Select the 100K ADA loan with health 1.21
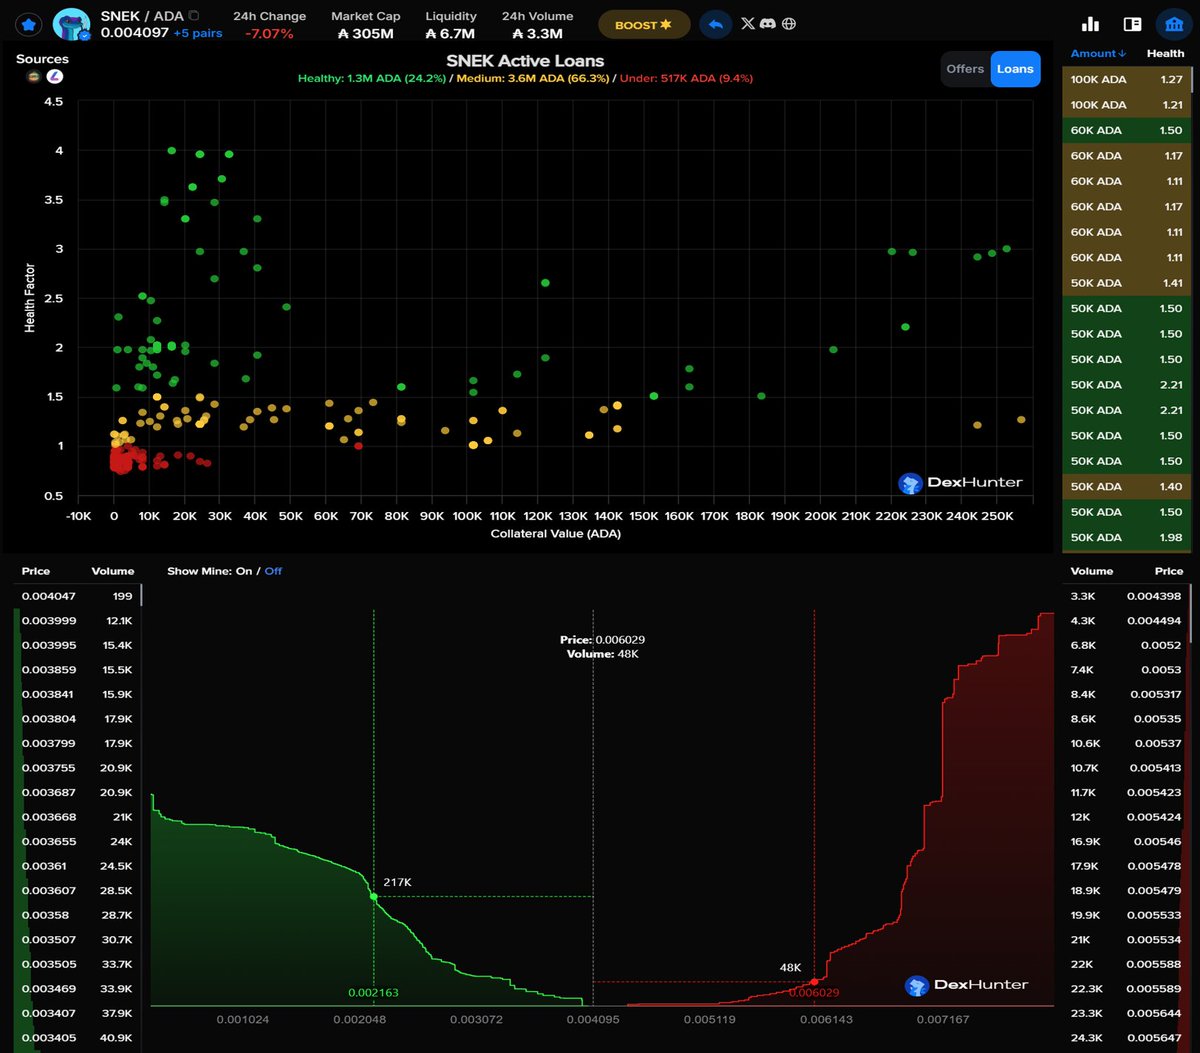Image resolution: width=1200 pixels, height=1053 pixels. pyautogui.click(x=1126, y=105)
